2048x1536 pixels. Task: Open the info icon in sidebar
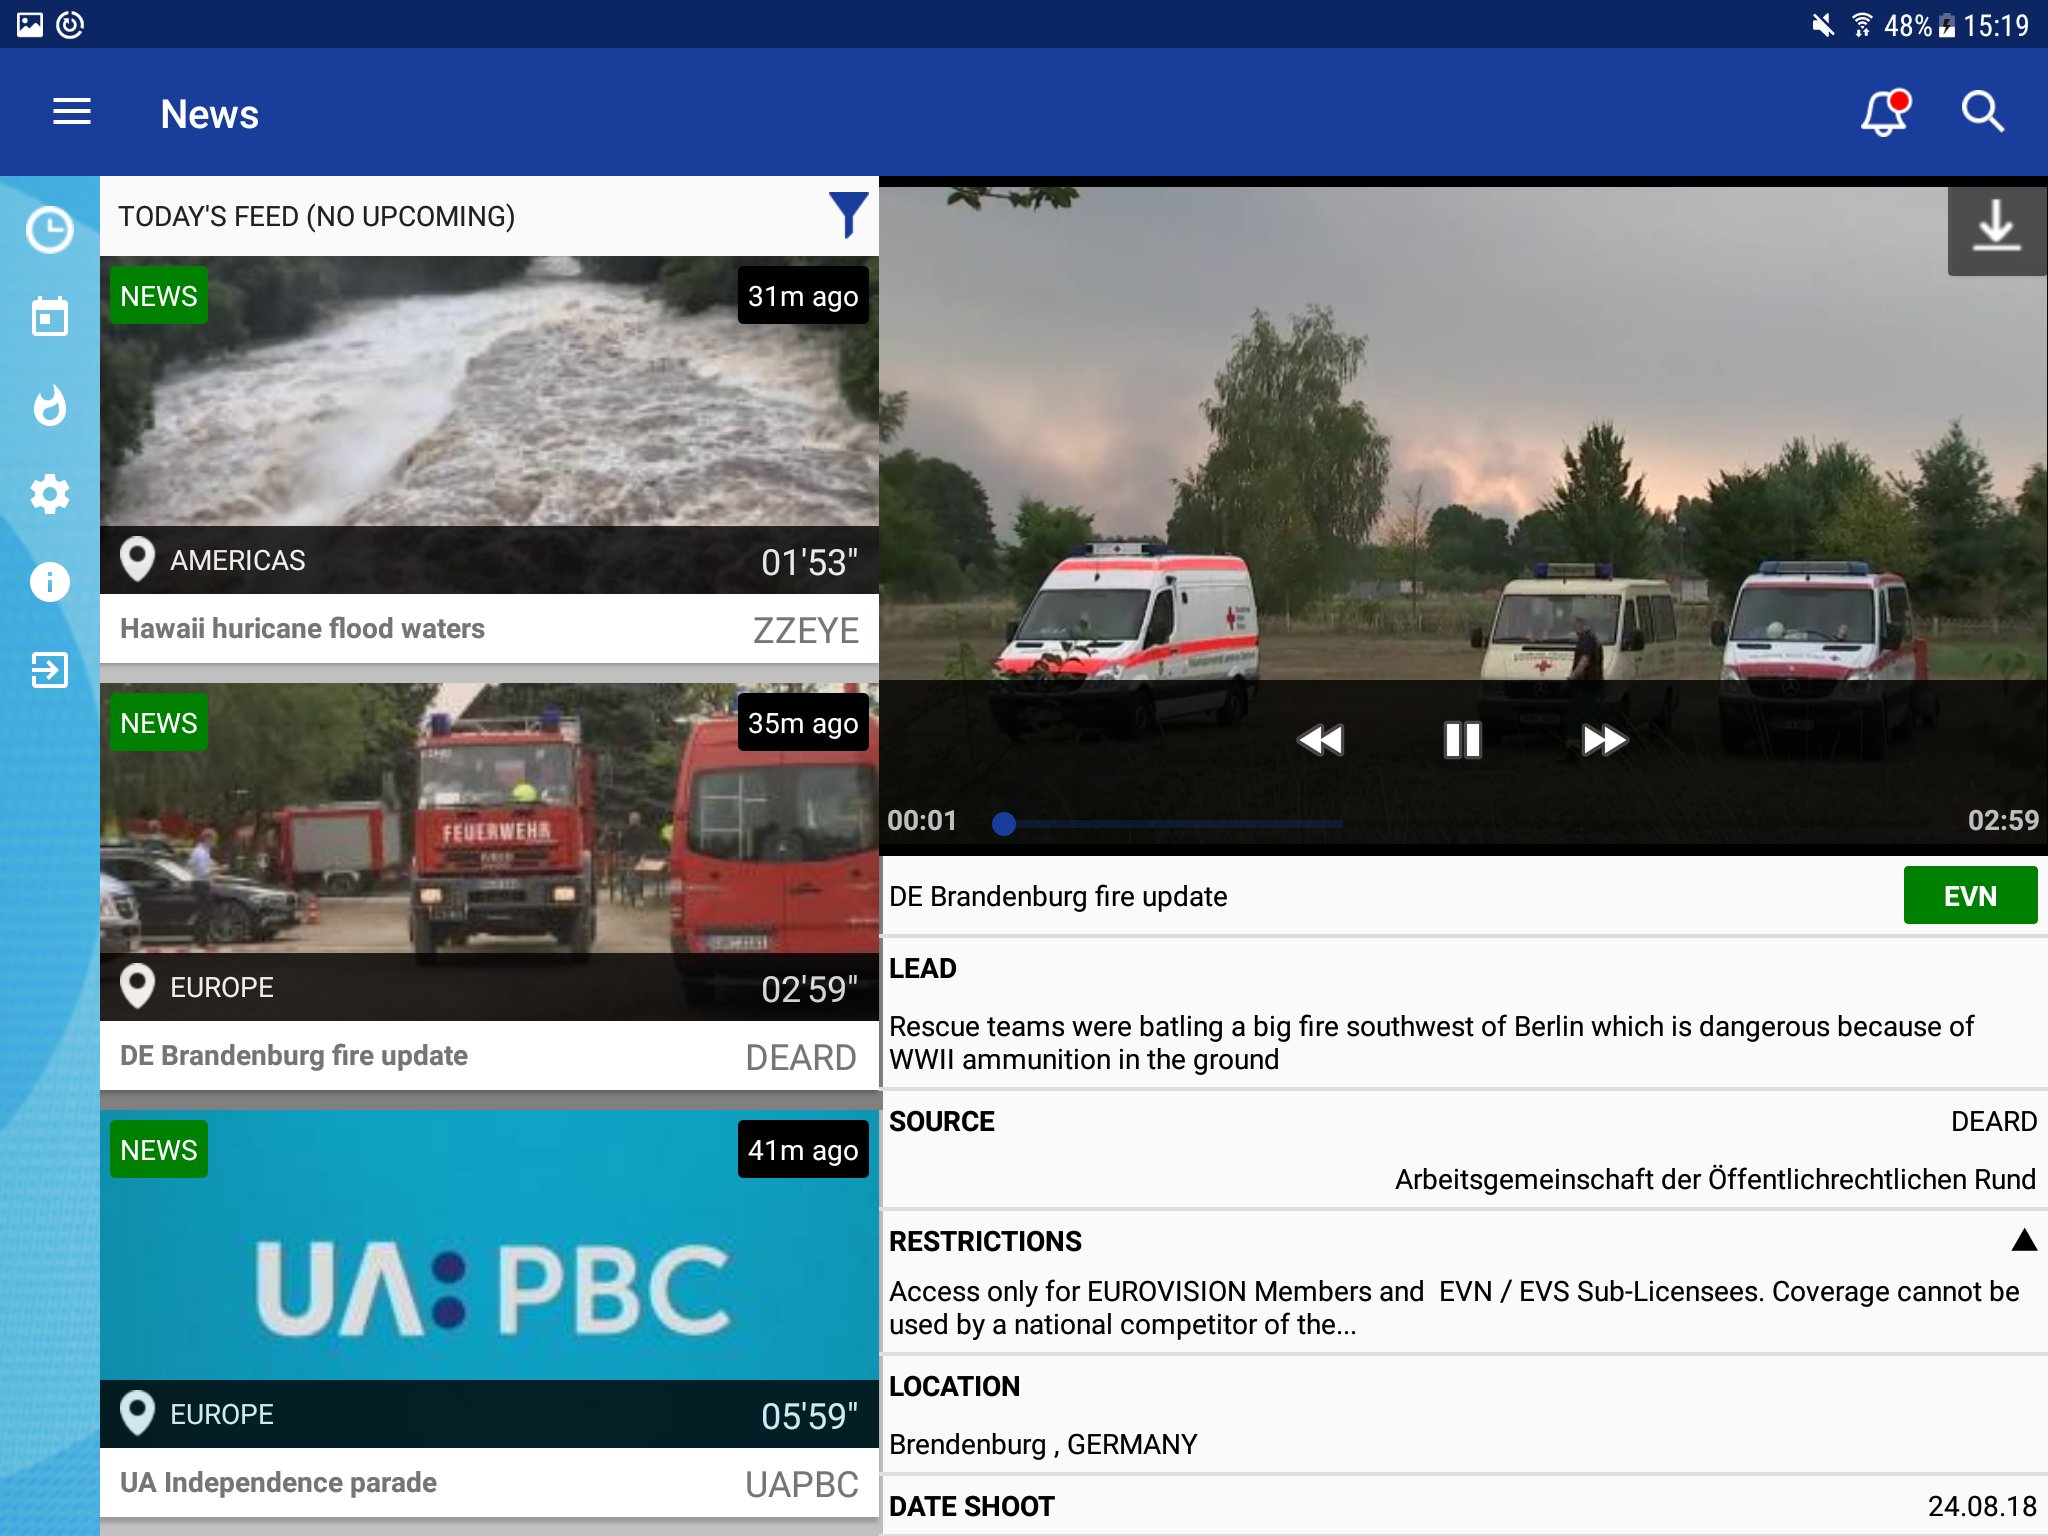click(x=49, y=581)
